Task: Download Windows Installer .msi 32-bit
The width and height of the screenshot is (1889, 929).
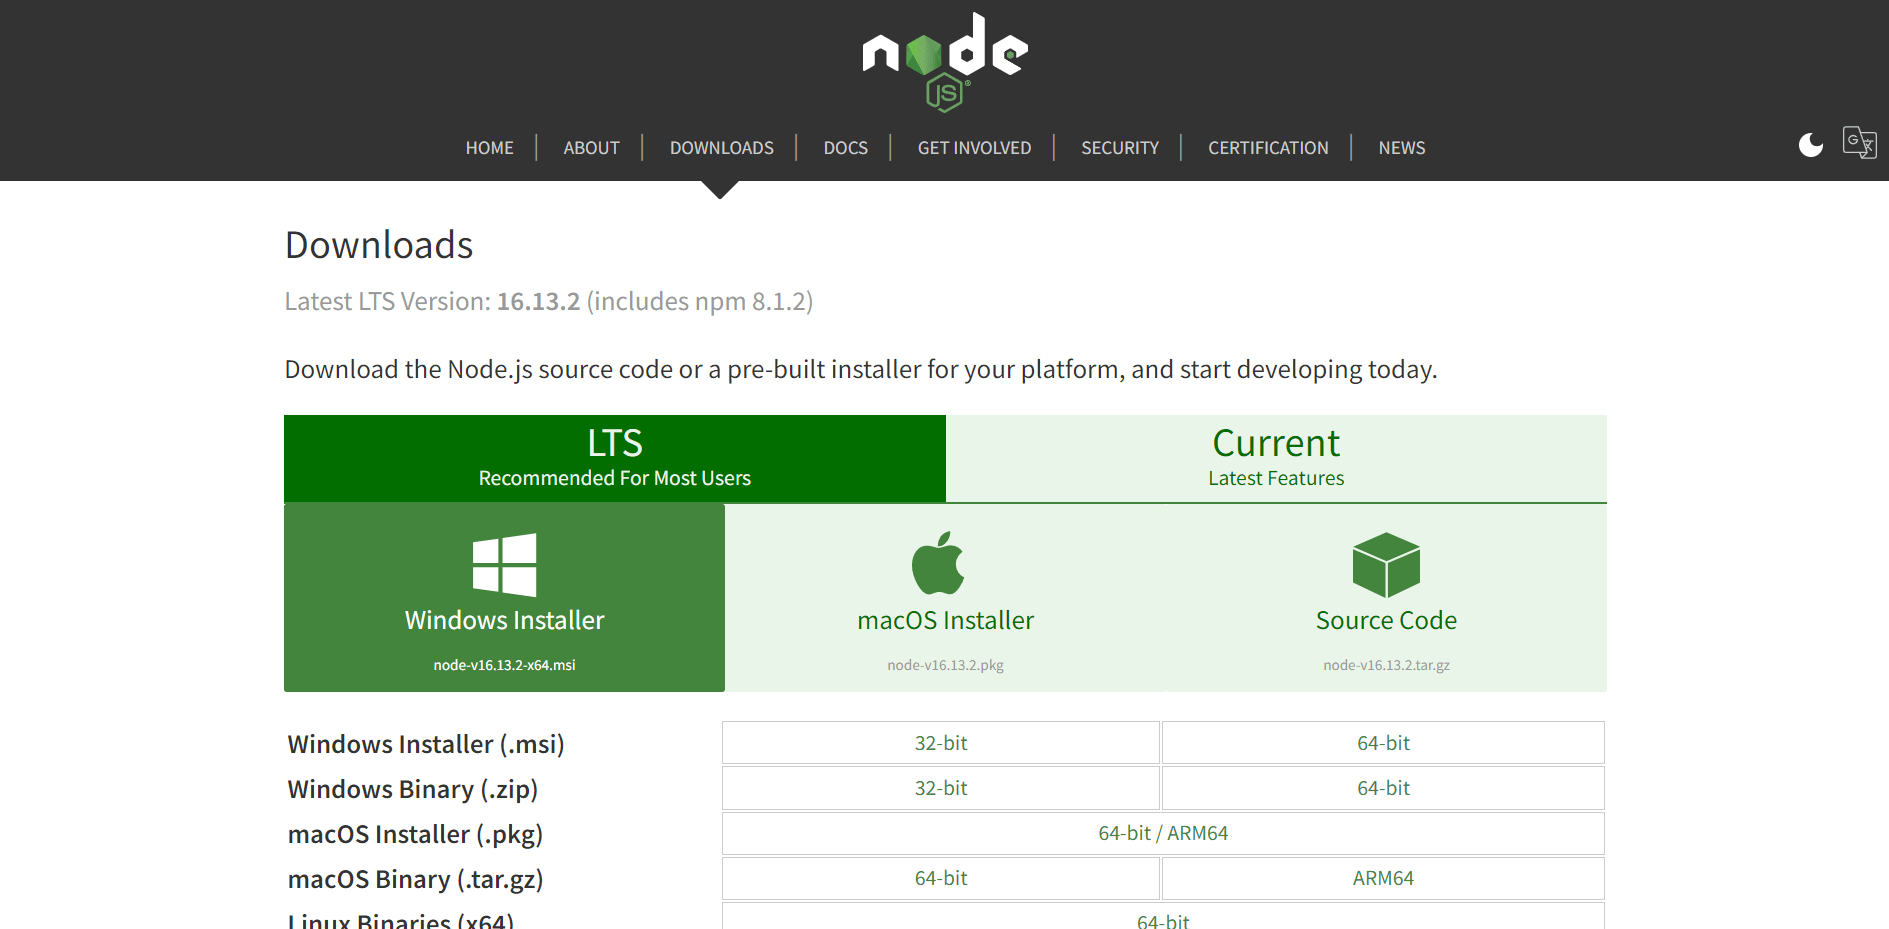Action: point(940,743)
